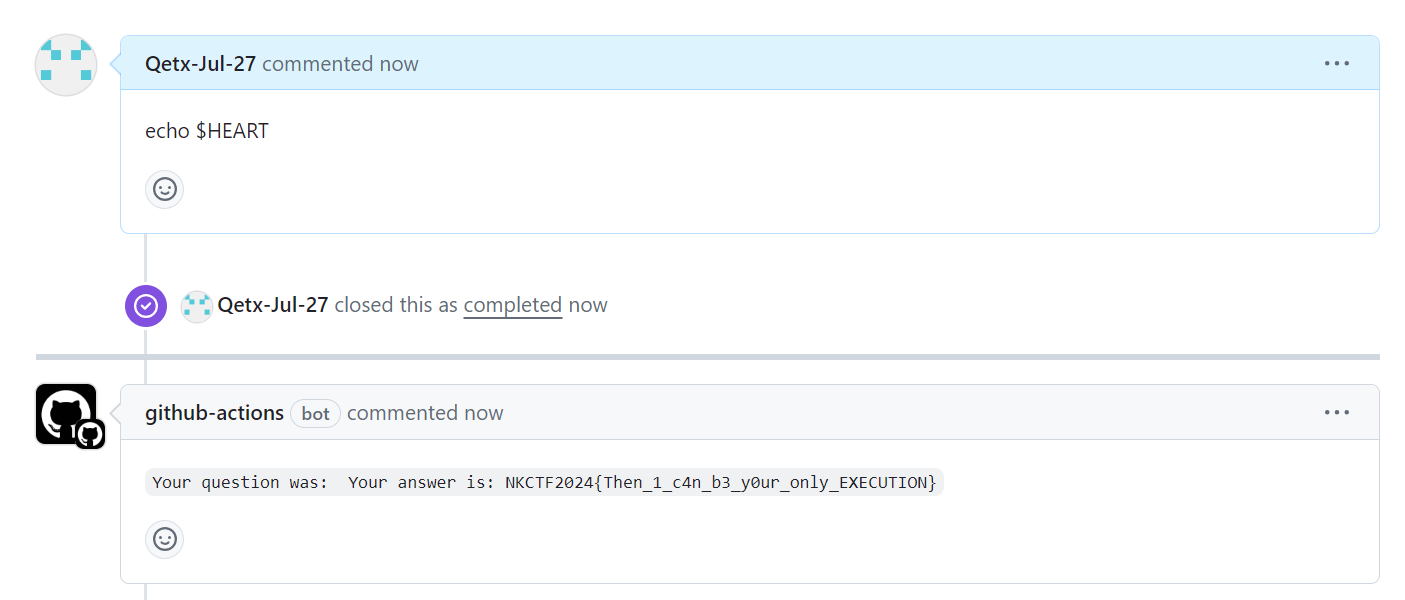Screen dimensions: 1405x600
Task: Click the small GitHub badge on bot avatar
Action: 90,434
